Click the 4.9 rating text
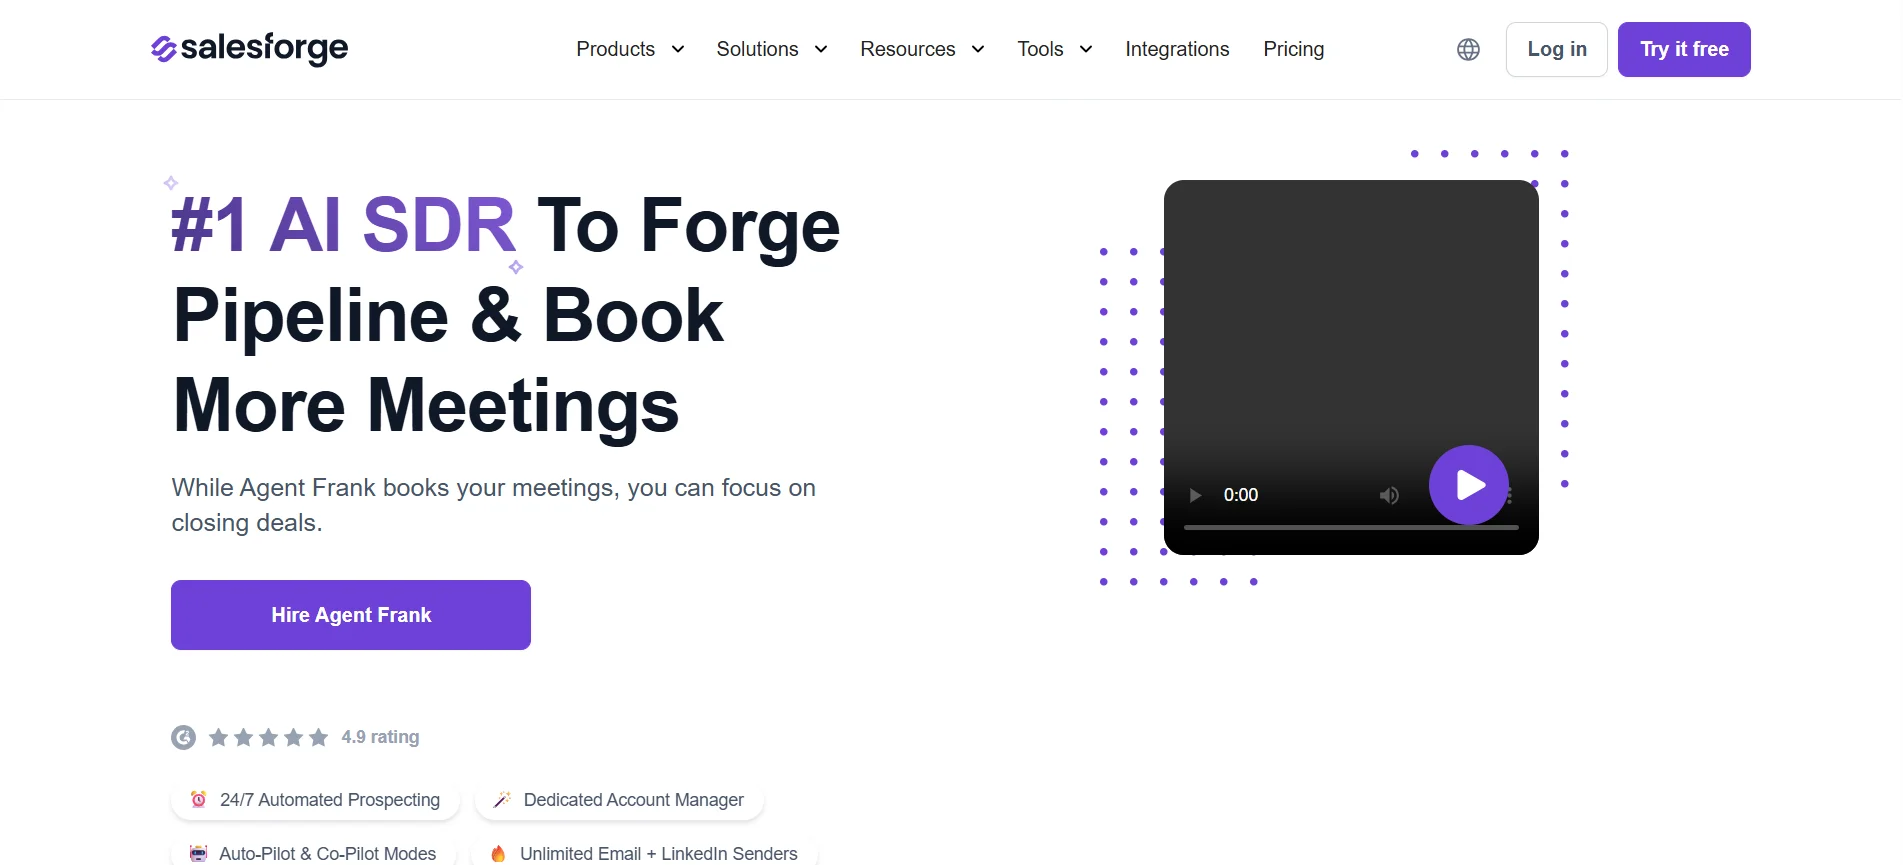Screen dimensions: 1903x865 pos(380,737)
